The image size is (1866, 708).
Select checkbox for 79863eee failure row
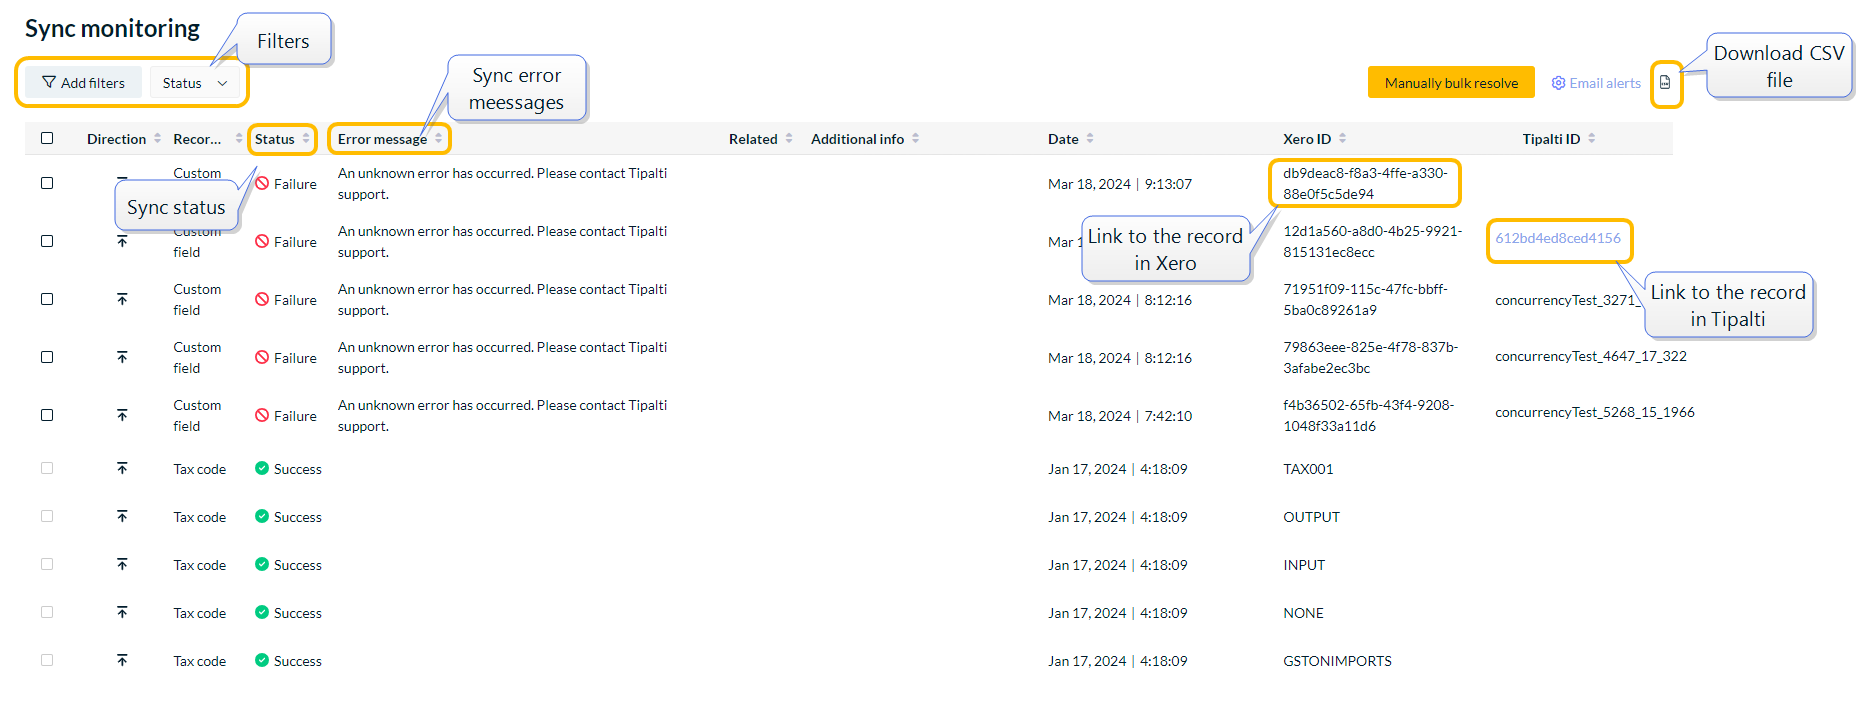[47, 357]
